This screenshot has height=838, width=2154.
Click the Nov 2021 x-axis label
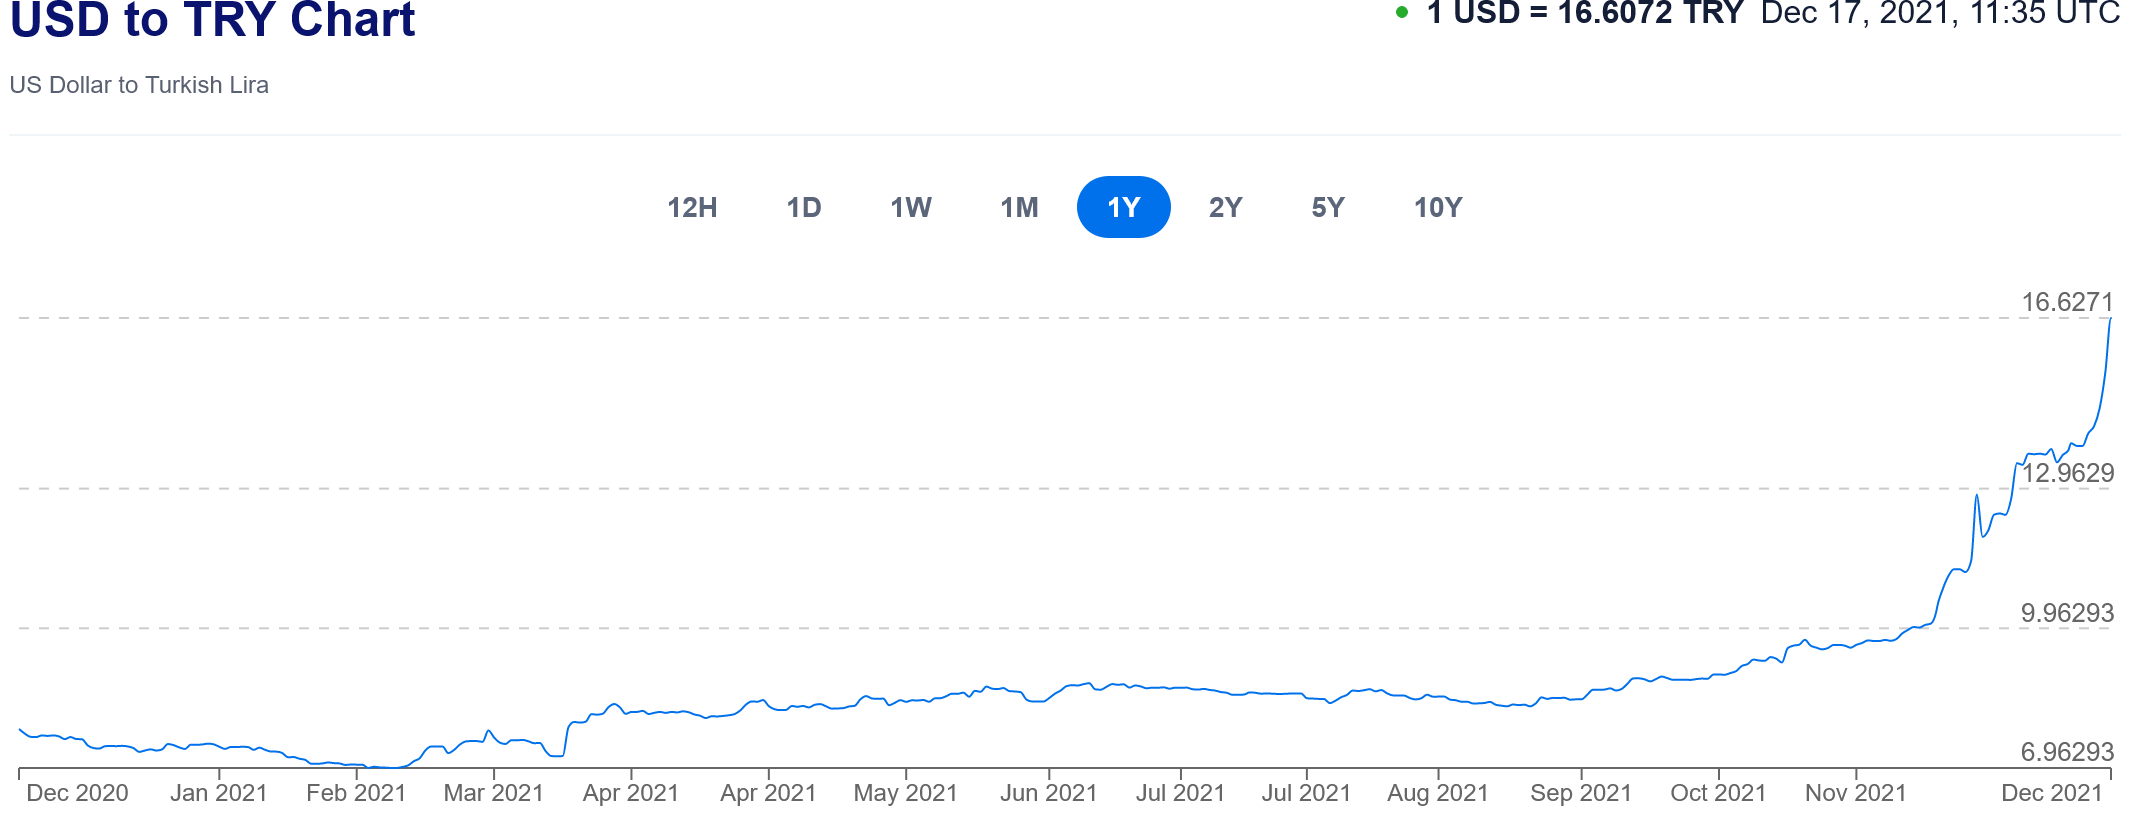(1855, 793)
